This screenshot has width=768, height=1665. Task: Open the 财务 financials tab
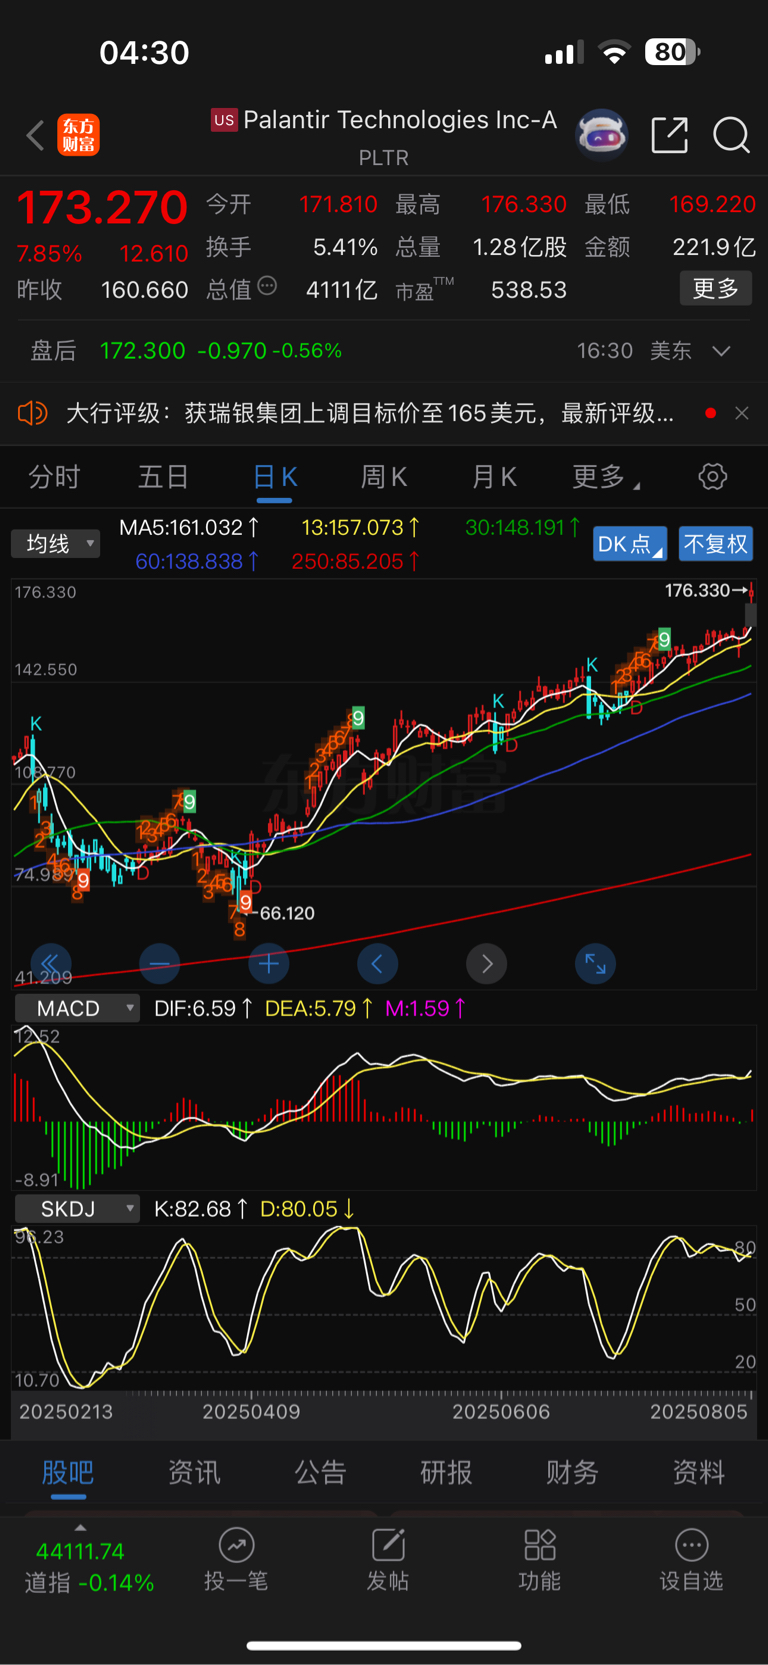click(x=572, y=1472)
